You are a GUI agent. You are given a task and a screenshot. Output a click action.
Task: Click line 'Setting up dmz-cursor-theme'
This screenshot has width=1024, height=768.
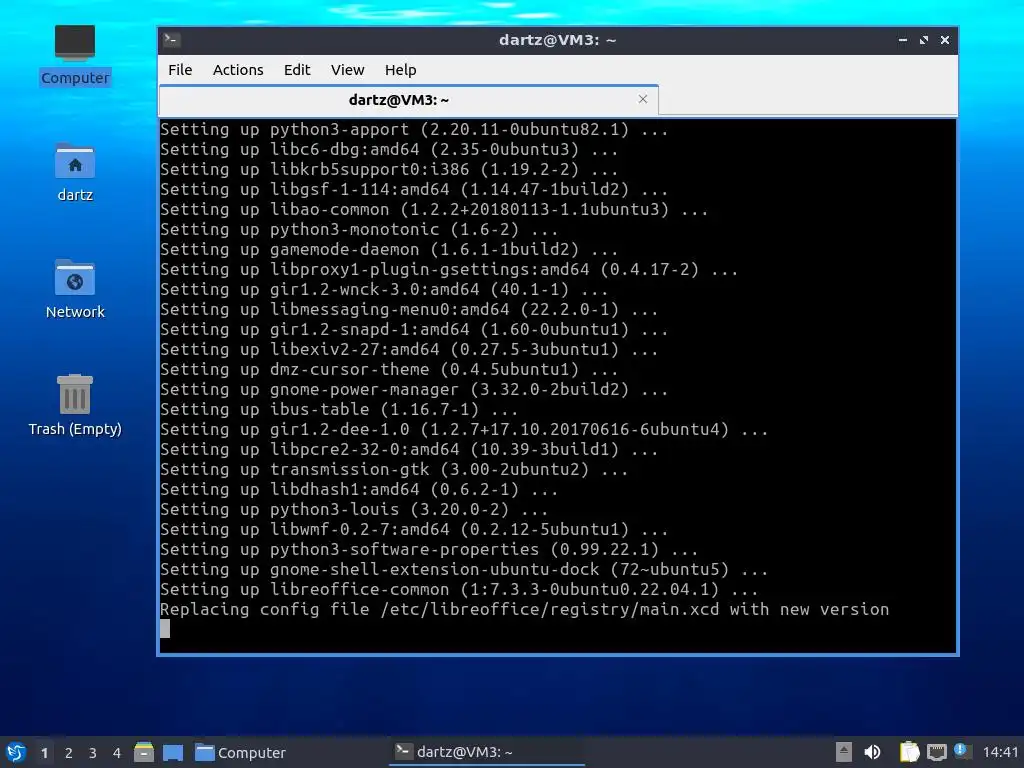coord(389,370)
